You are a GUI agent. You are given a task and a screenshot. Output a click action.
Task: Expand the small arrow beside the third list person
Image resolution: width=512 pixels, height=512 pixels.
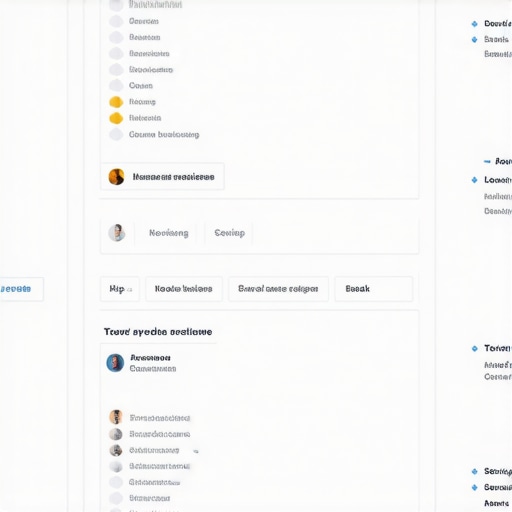pyautogui.click(x=196, y=451)
